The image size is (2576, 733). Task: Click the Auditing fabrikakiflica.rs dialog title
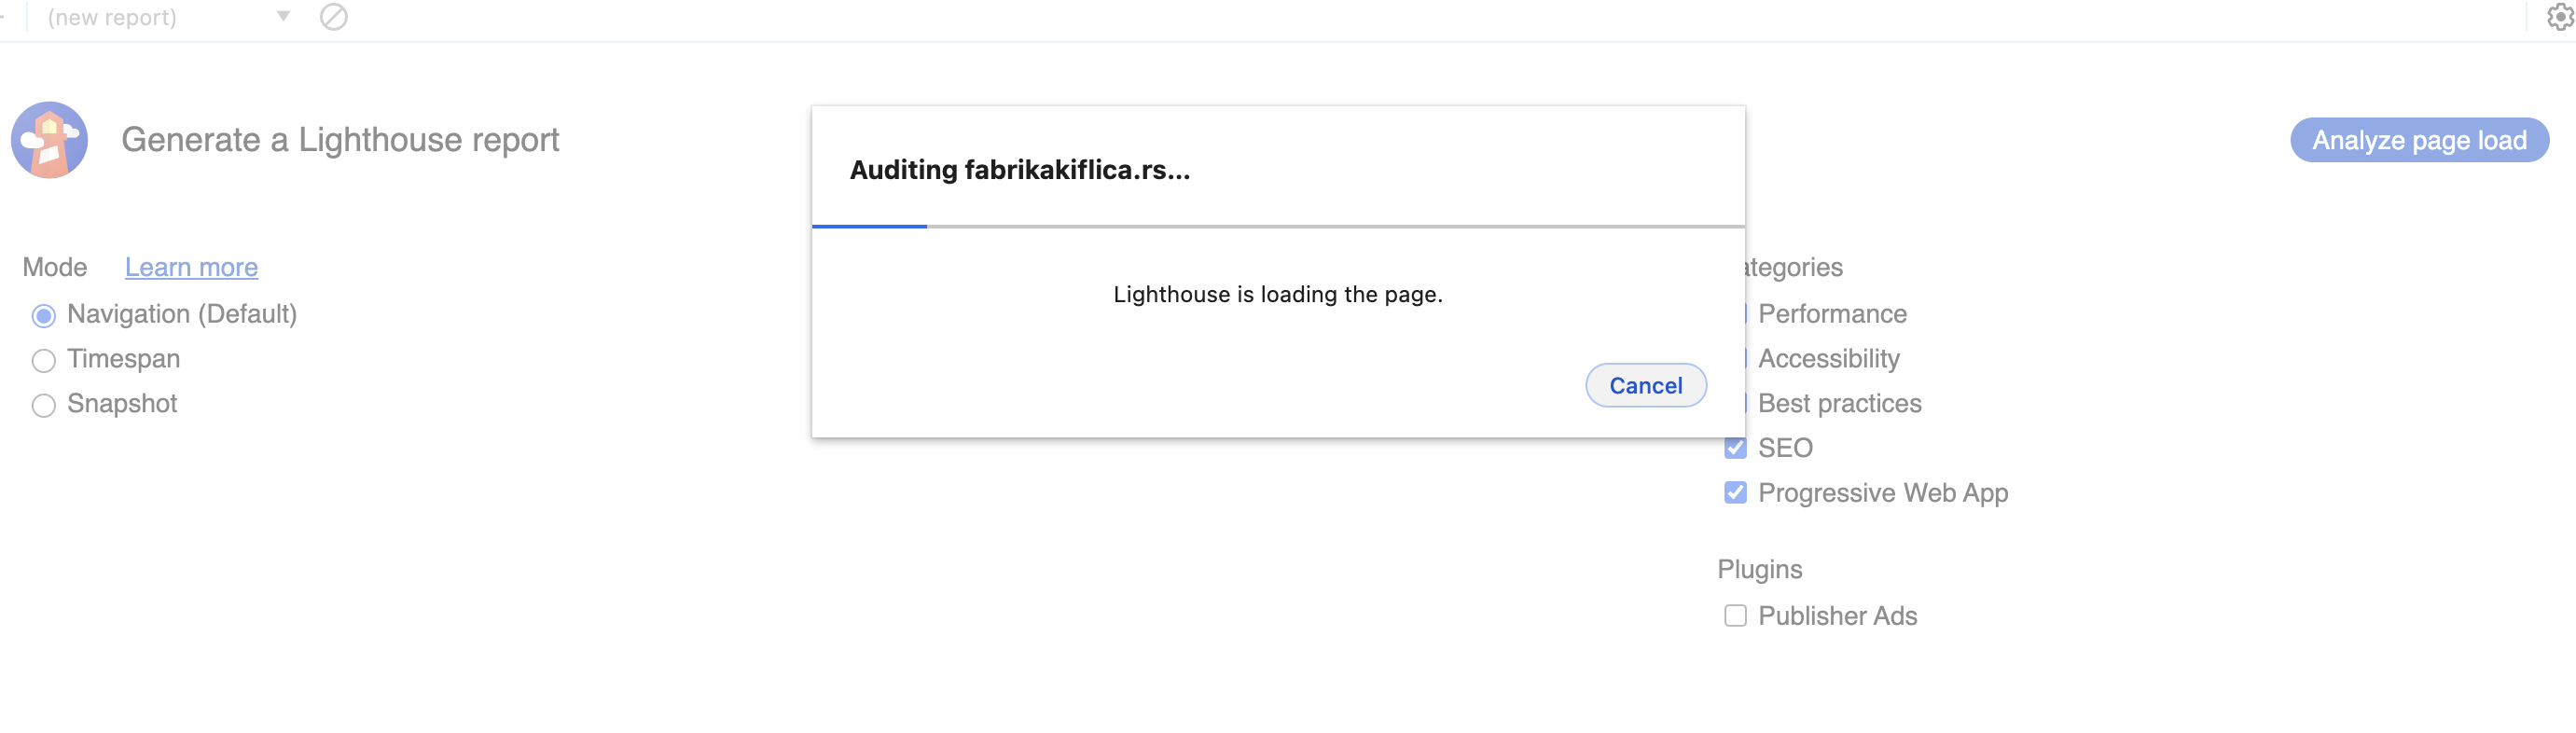tap(1019, 170)
